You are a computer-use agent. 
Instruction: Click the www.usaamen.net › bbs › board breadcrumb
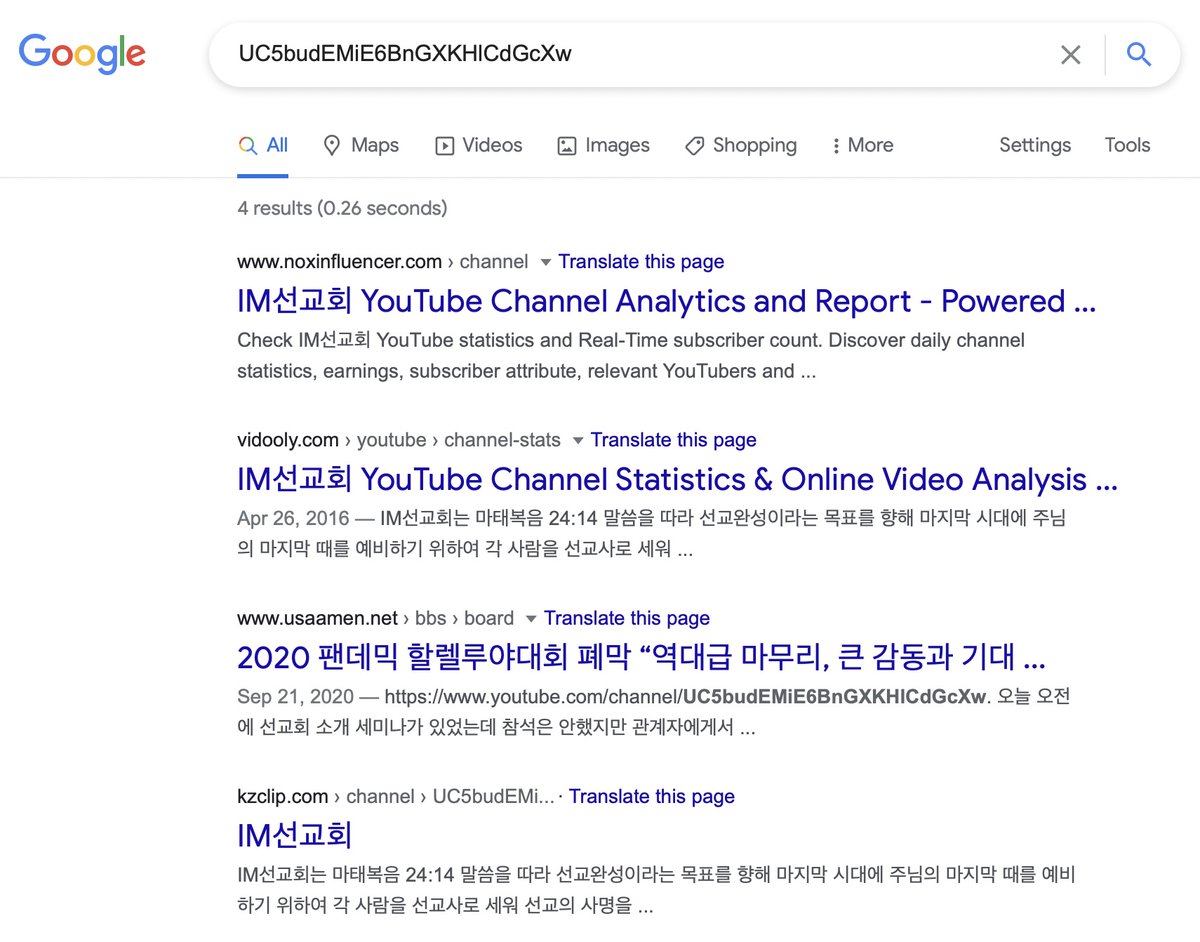click(x=375, y=618)
